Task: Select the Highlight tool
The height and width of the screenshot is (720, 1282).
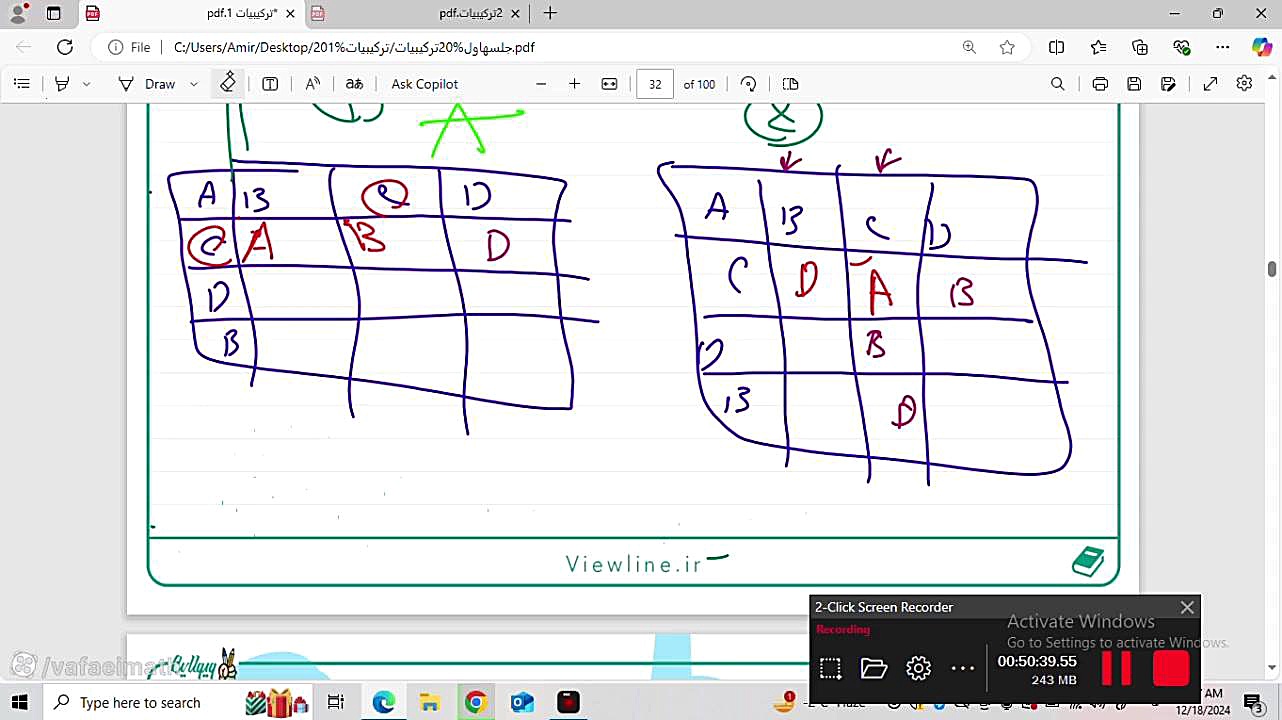Action: (62, 84)
